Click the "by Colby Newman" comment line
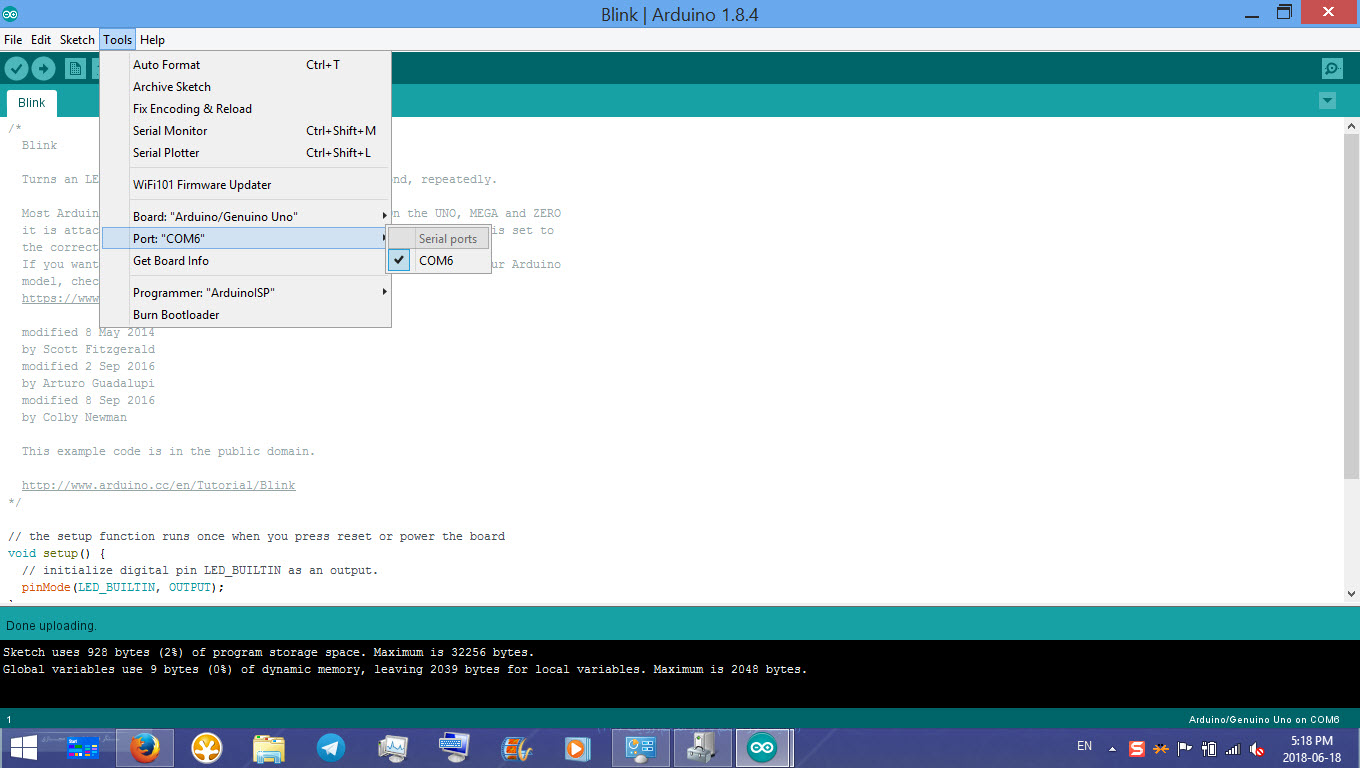Viewport: 1360px width, 768px height. pos(74,418)
